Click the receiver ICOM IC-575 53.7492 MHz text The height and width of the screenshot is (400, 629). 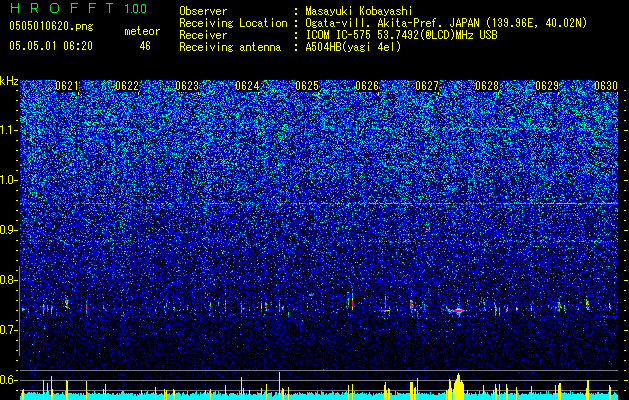401,35
